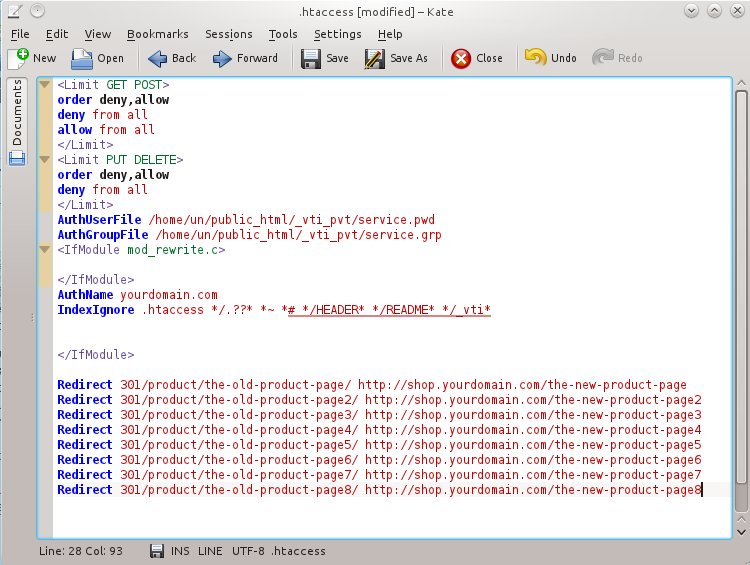This screenshot has height=565, width=750.
Task: Click the AuthGroupFile directive text
Action: click(103, 234)
